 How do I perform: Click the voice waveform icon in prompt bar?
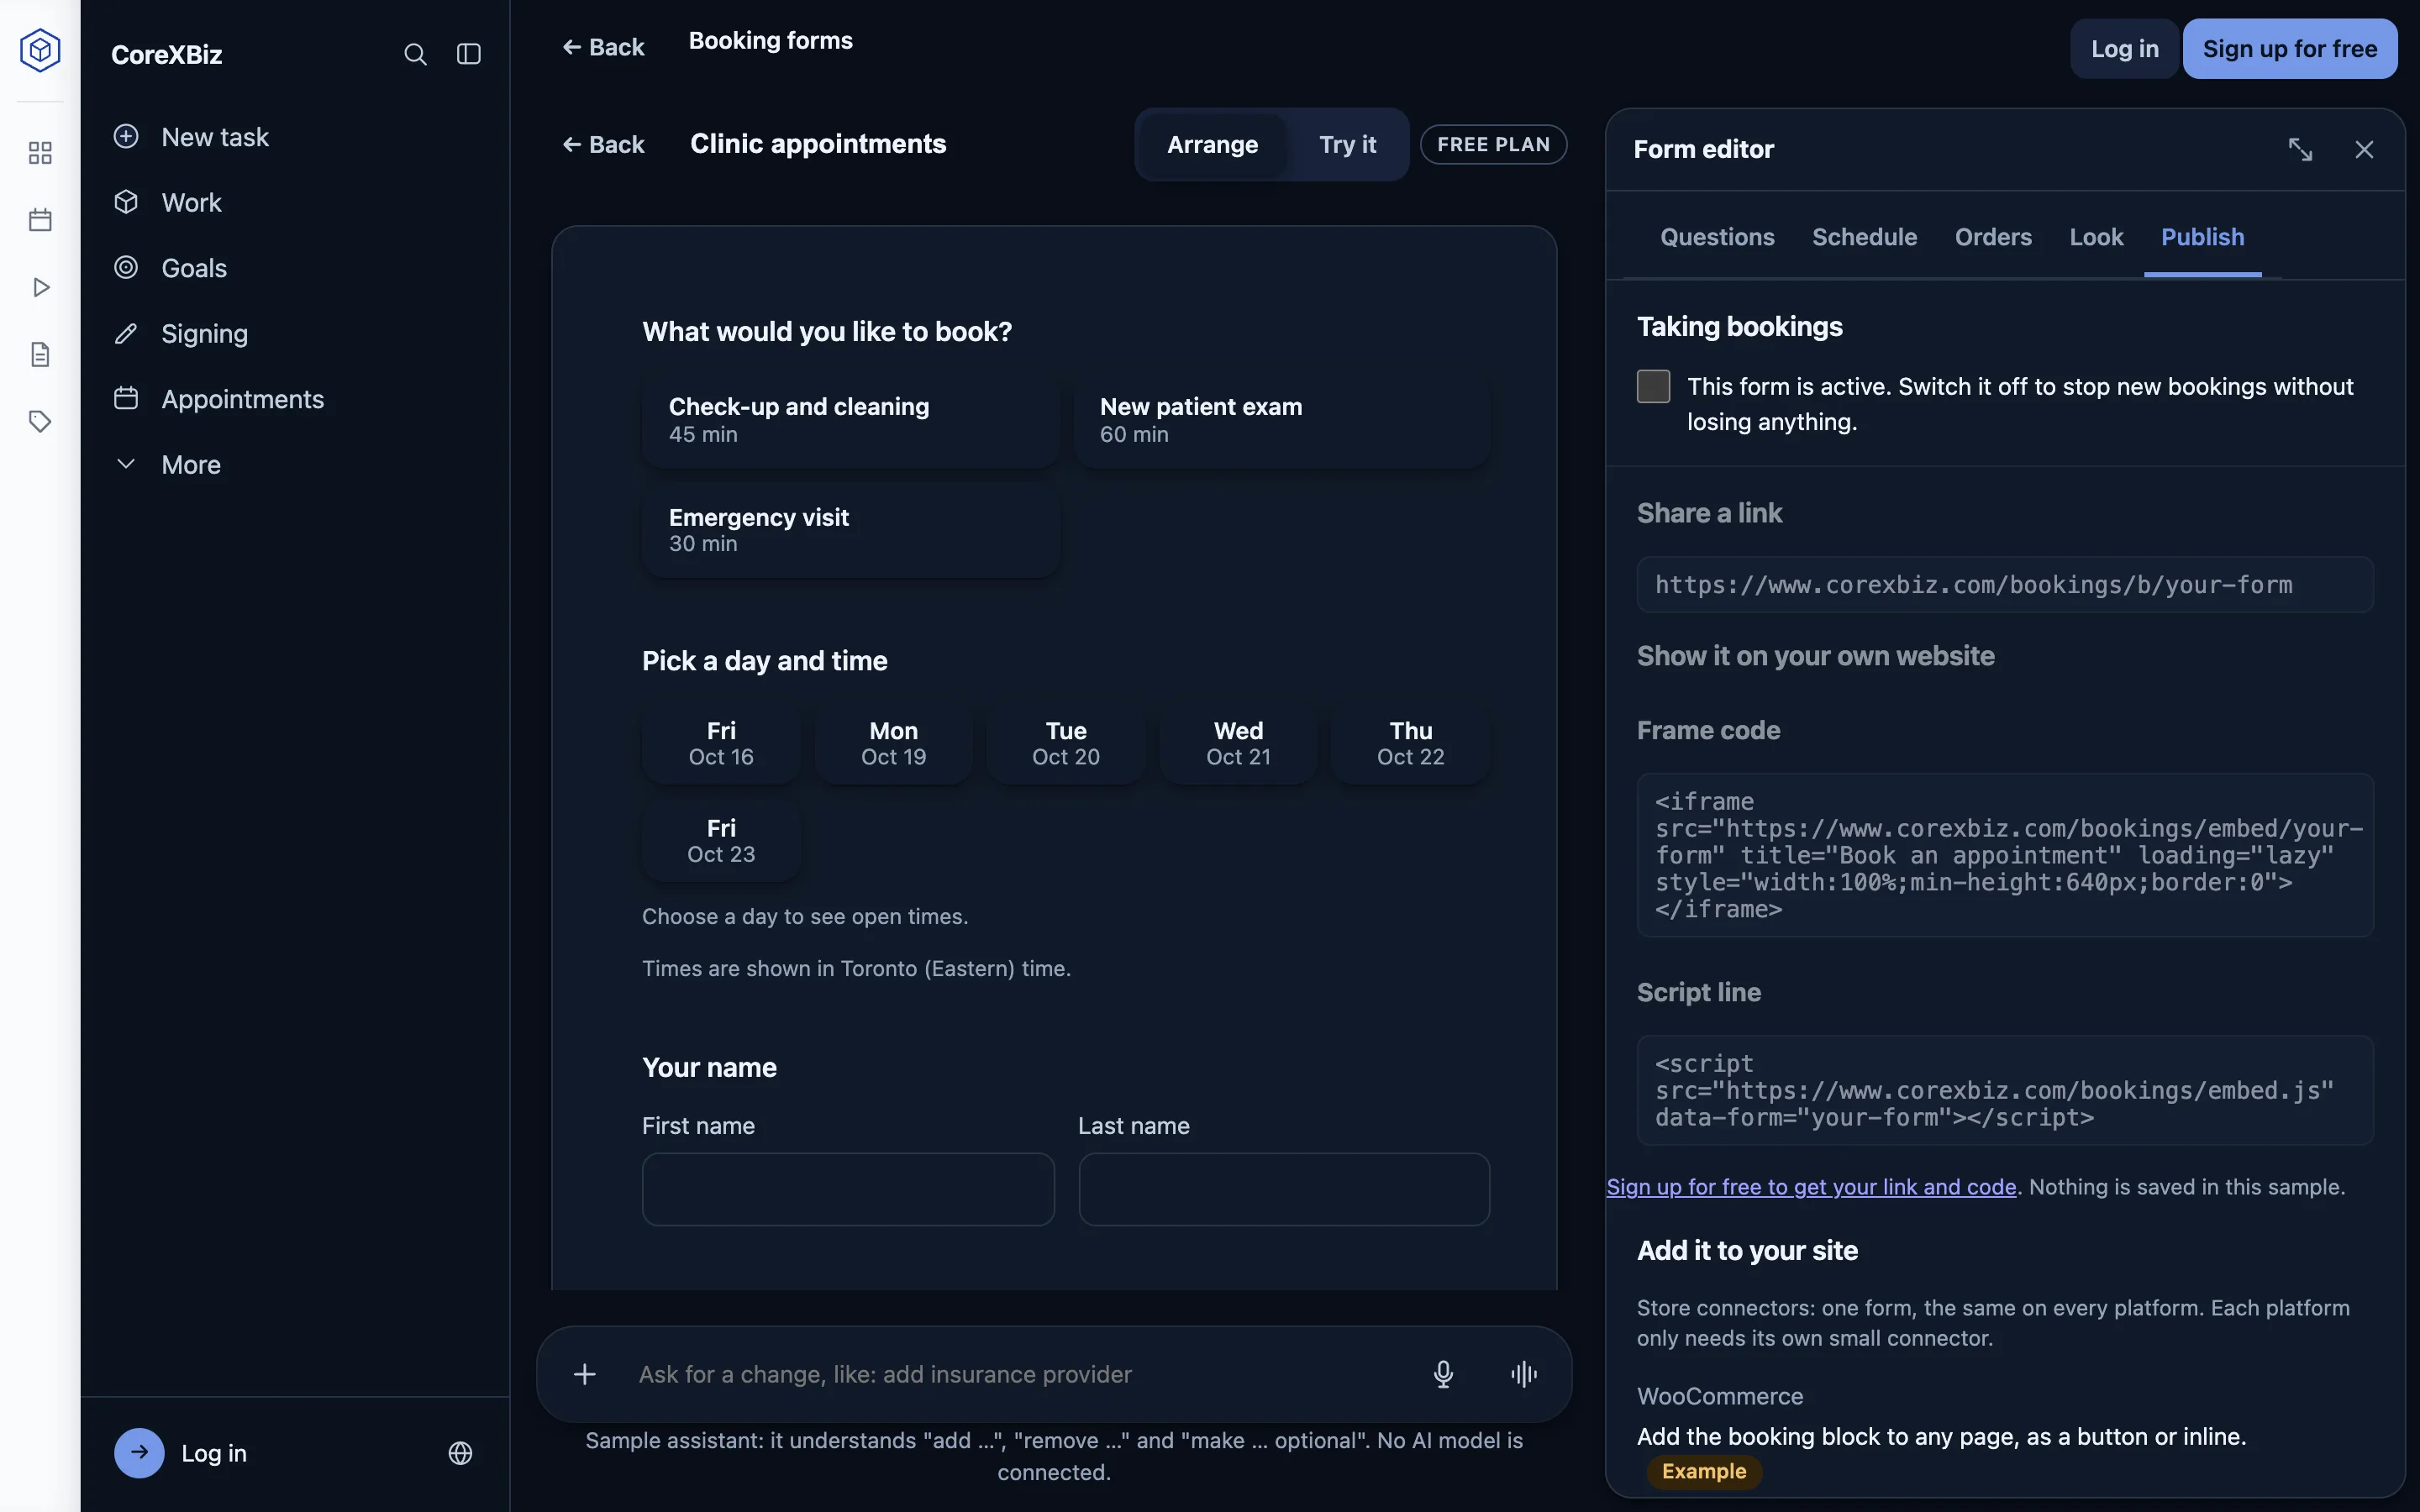click(1524, 1374)
